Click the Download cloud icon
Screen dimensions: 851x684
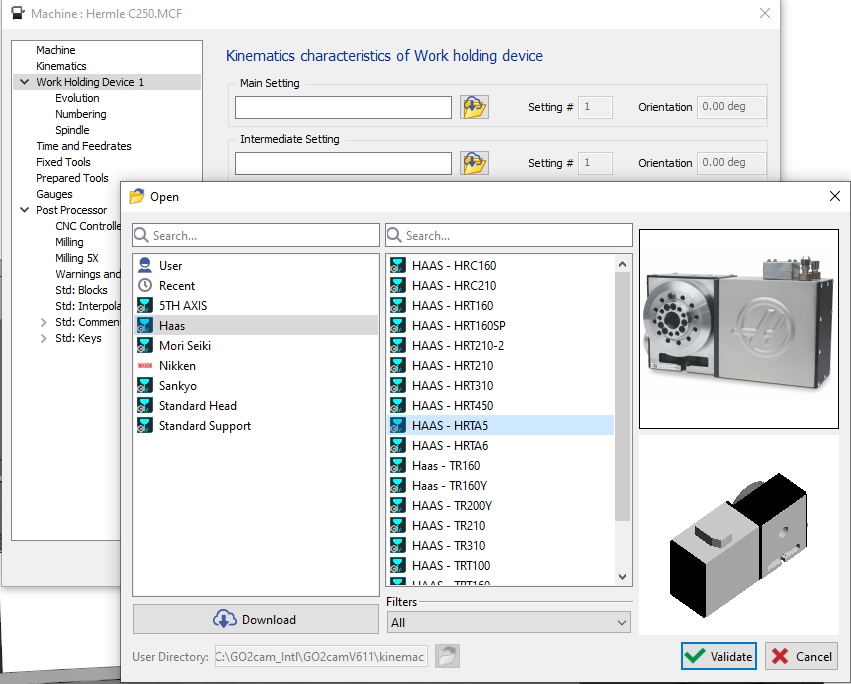point(225,619)
